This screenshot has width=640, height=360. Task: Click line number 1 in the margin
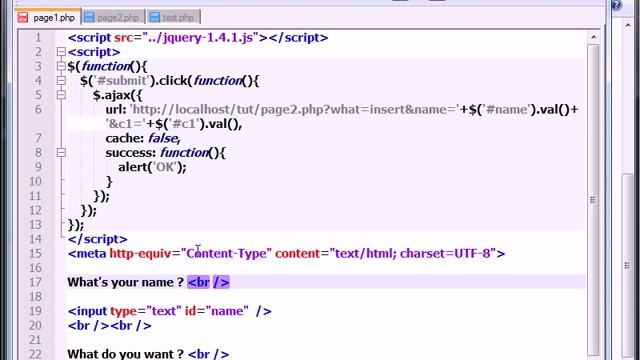coord(38,38)
